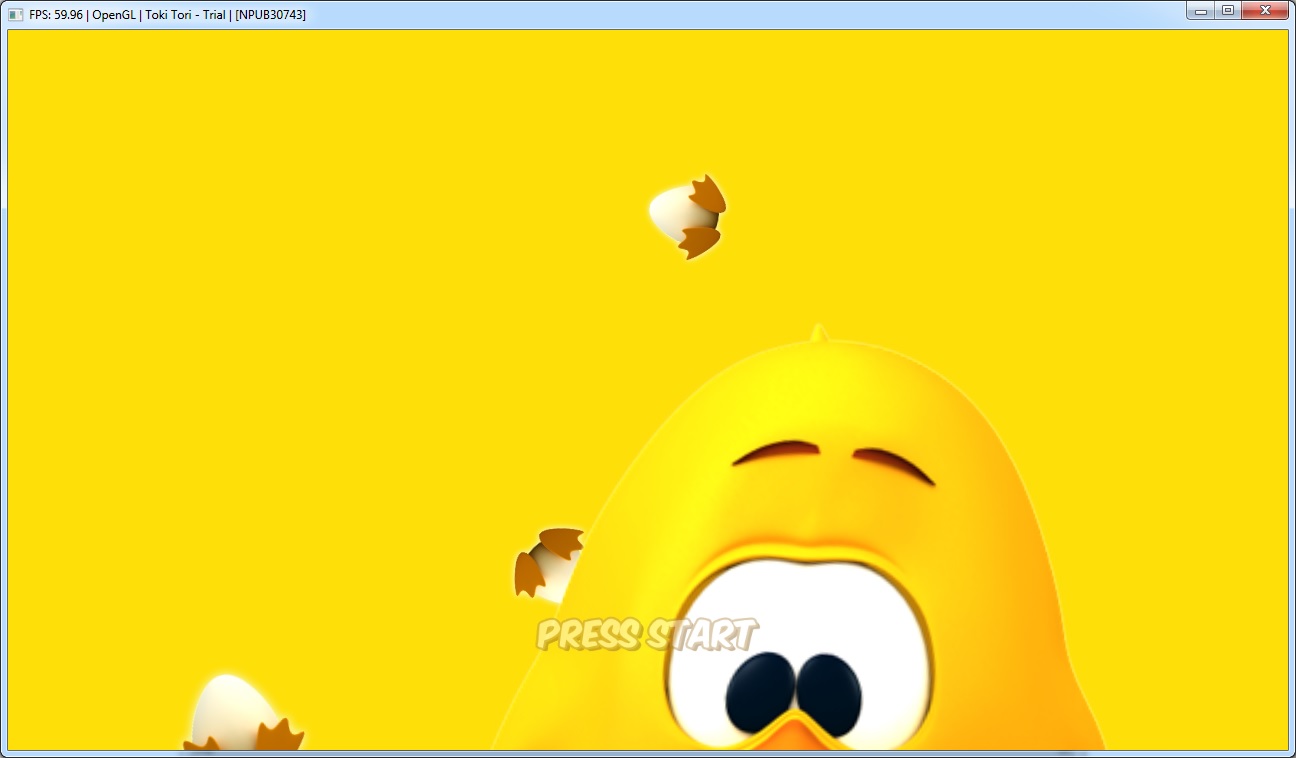This screenshot has height=758, width=1296.
Task: Click the chick's left black pupil
Action: 761,691
